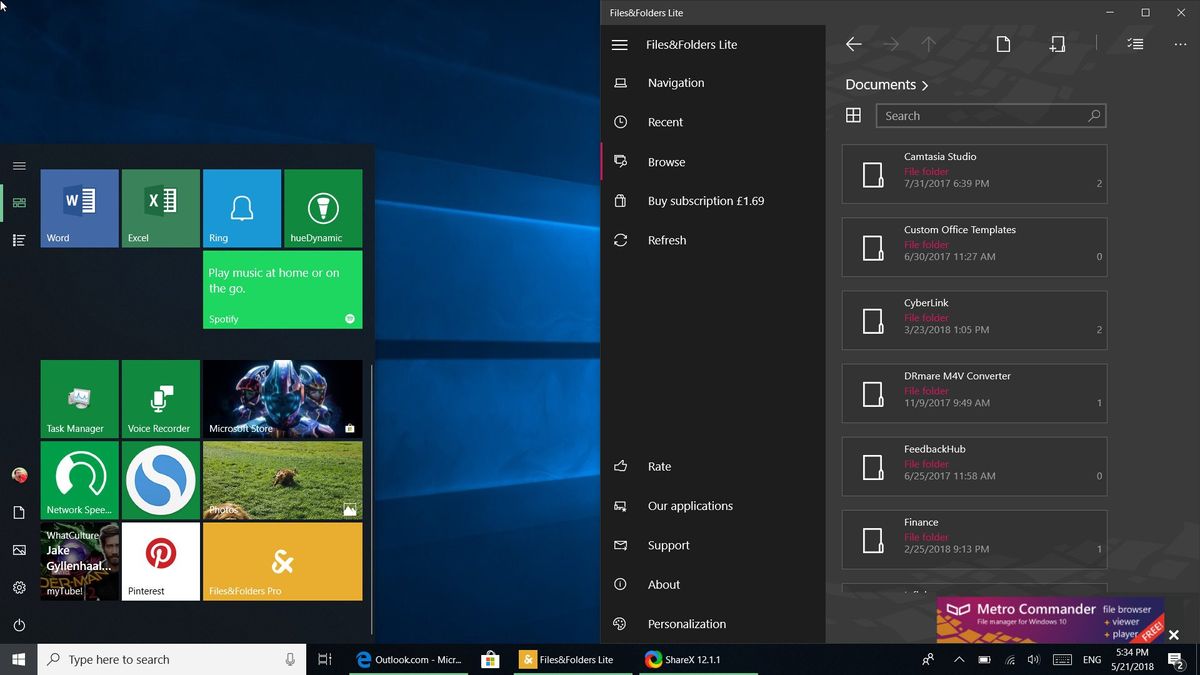1200x675 pixels.
Task: Open the Navigation section
Action: (676, 82)
